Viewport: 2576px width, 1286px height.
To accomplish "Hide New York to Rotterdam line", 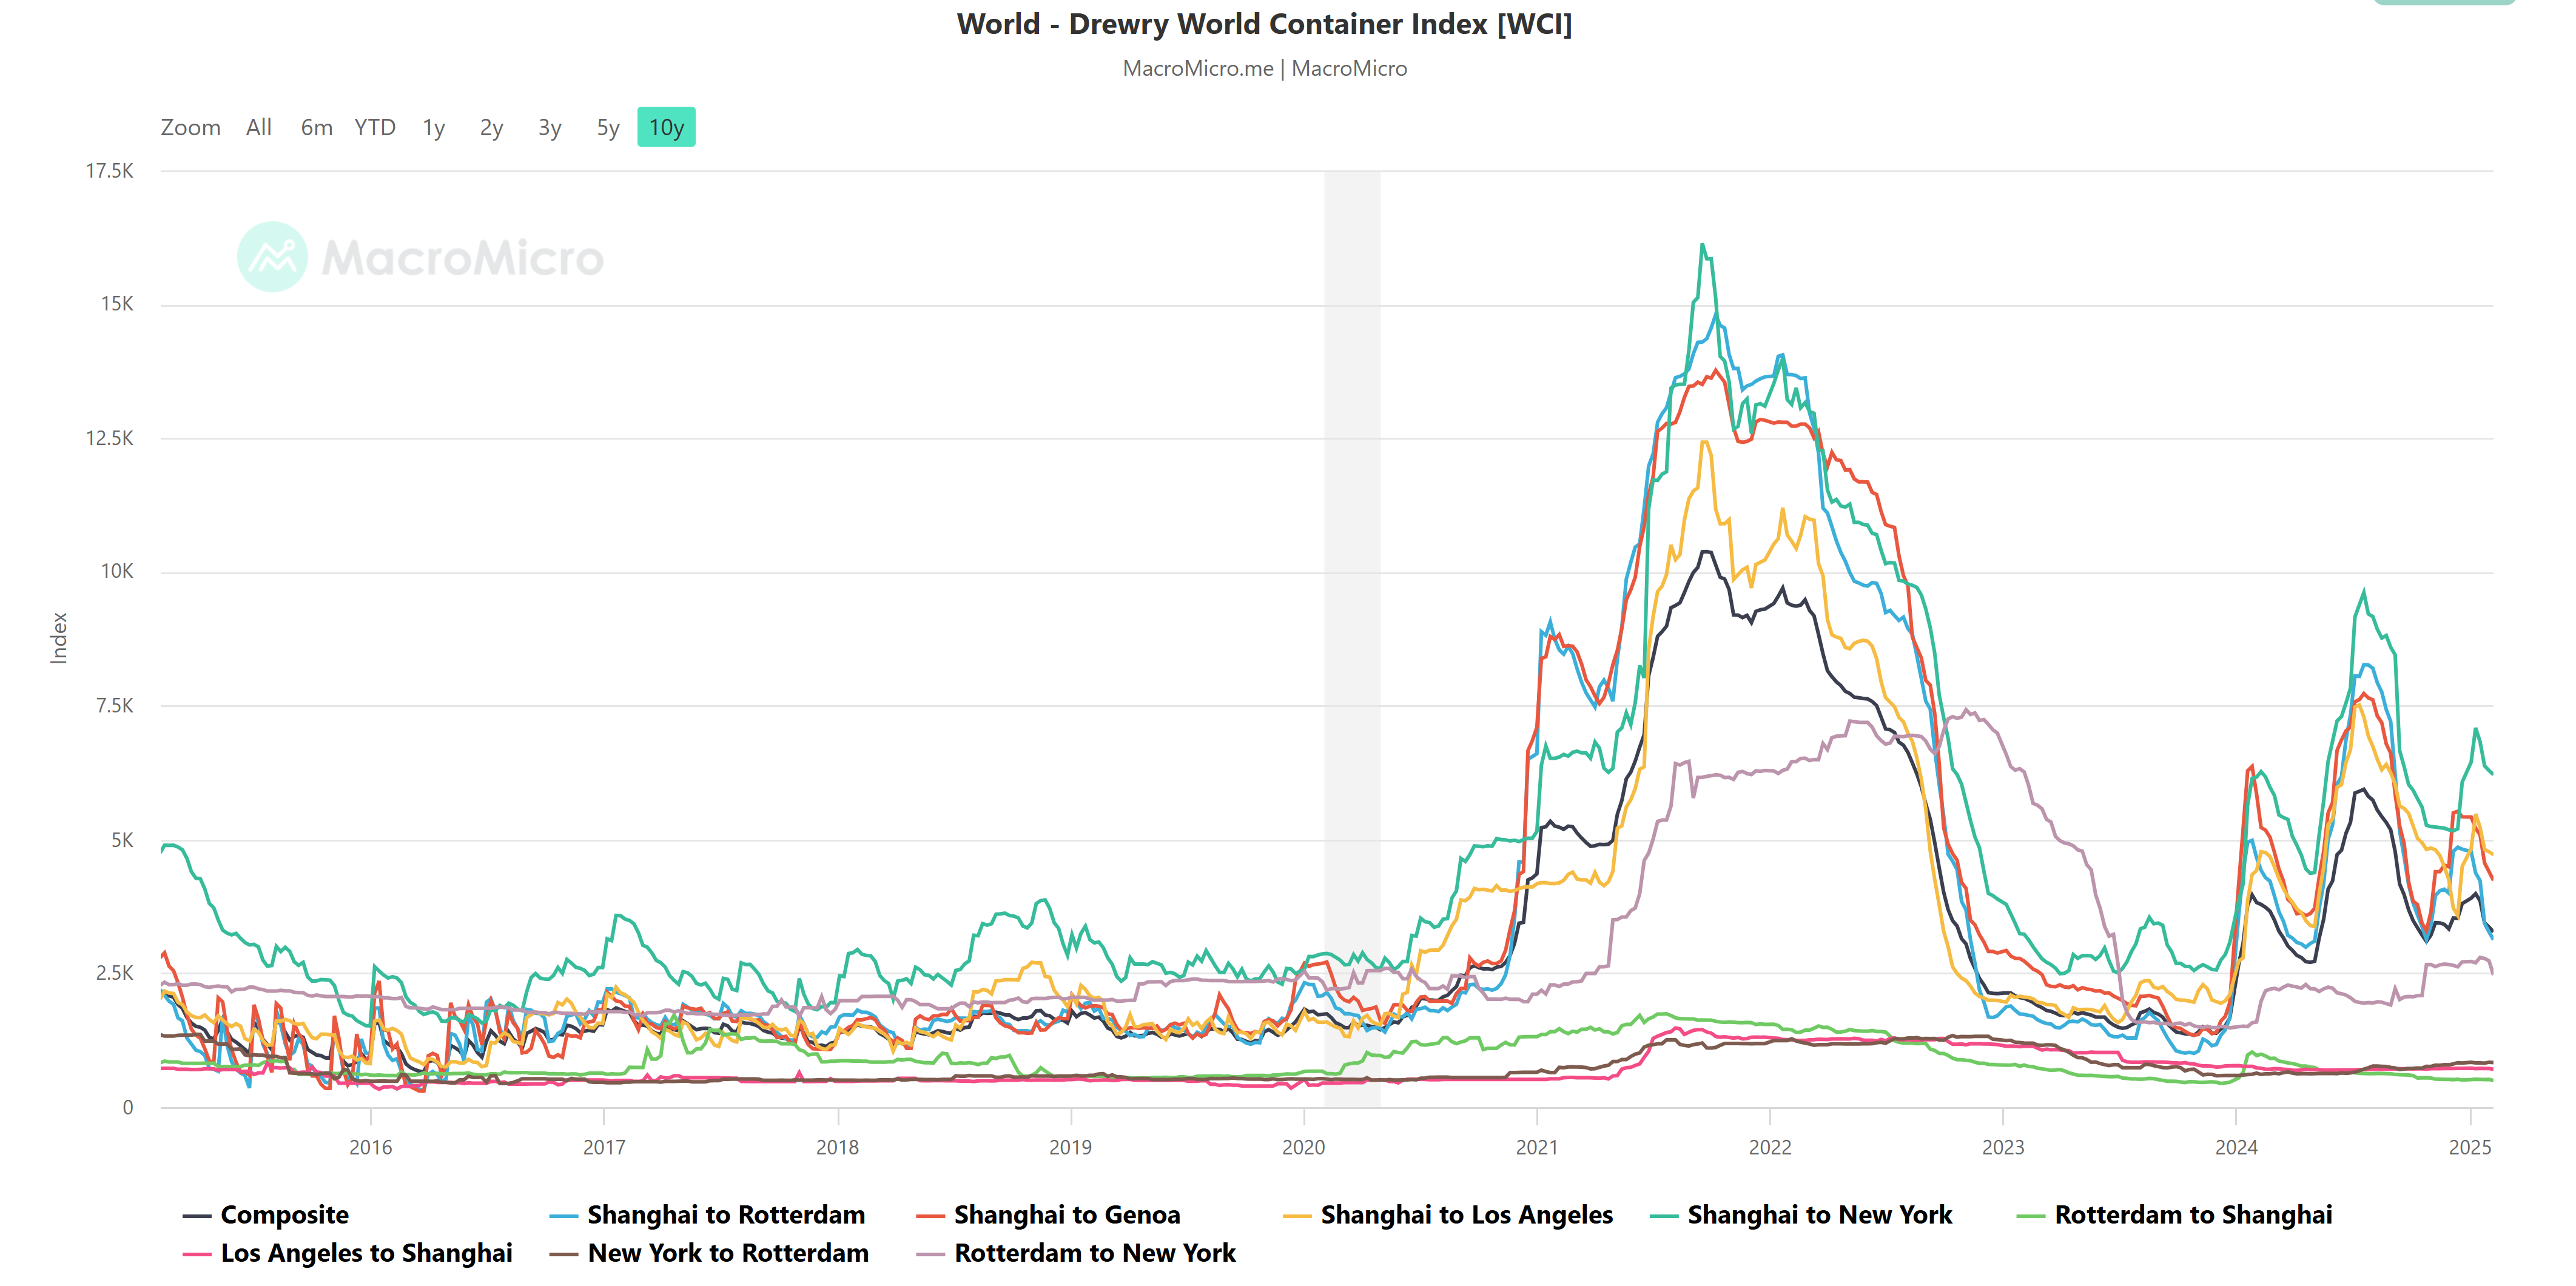I will coord(727,1253).
